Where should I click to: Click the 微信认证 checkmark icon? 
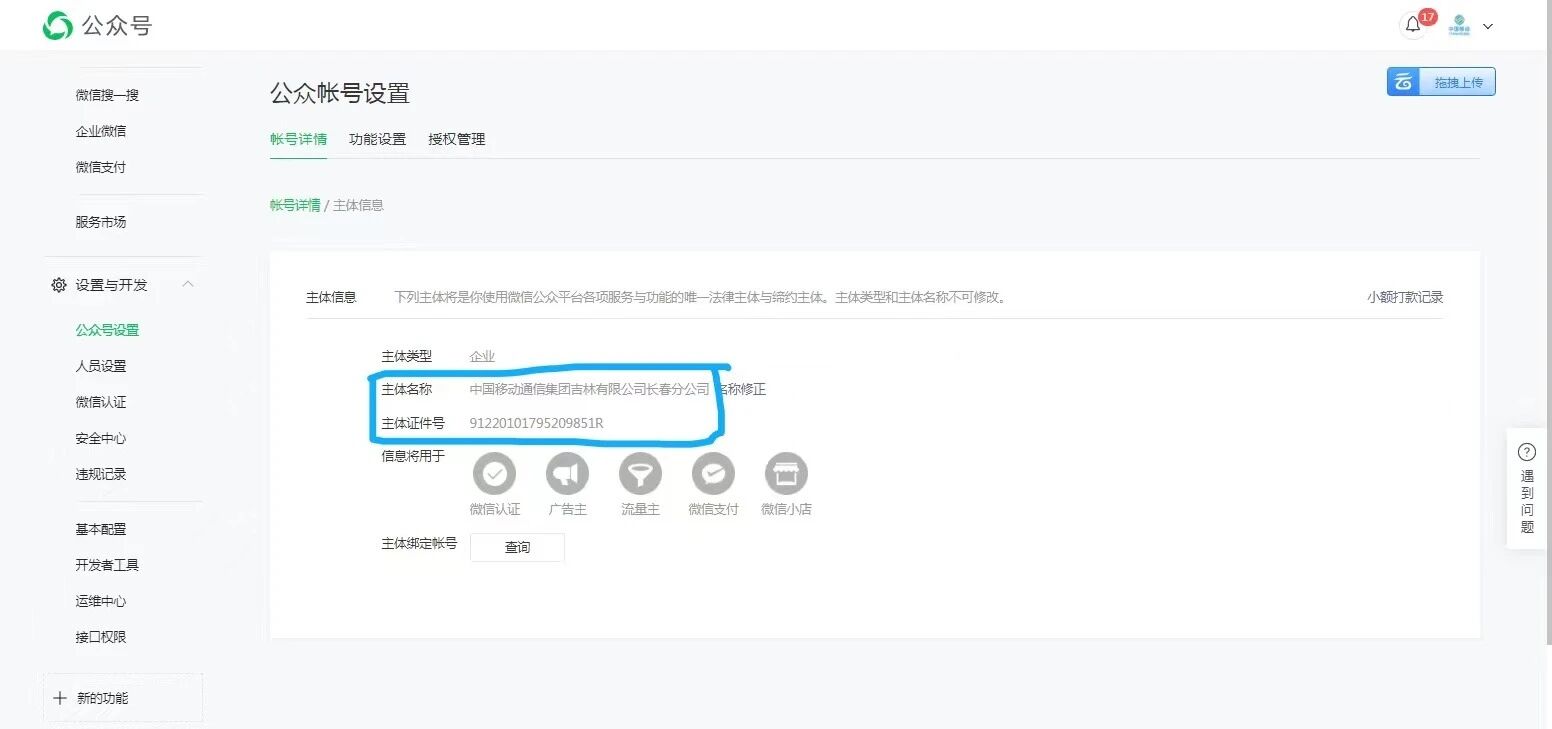click(x=495, y=474)
